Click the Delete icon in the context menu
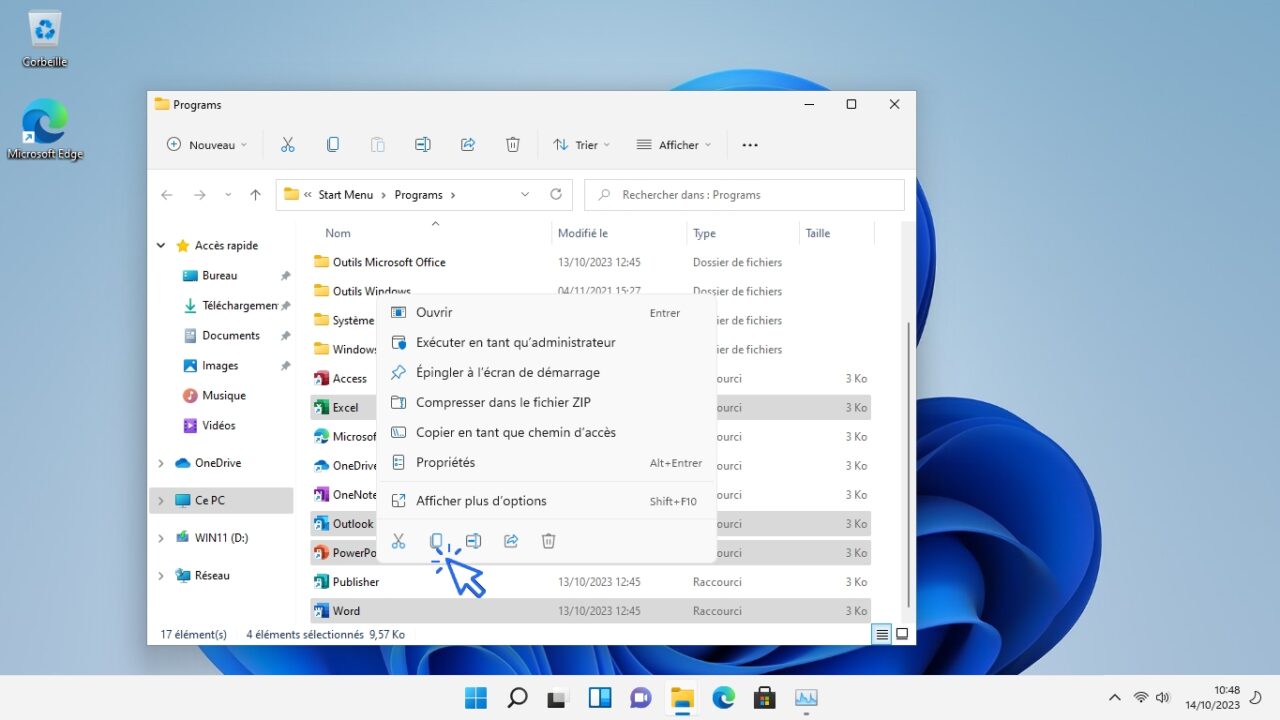 (x=548, y=540)
